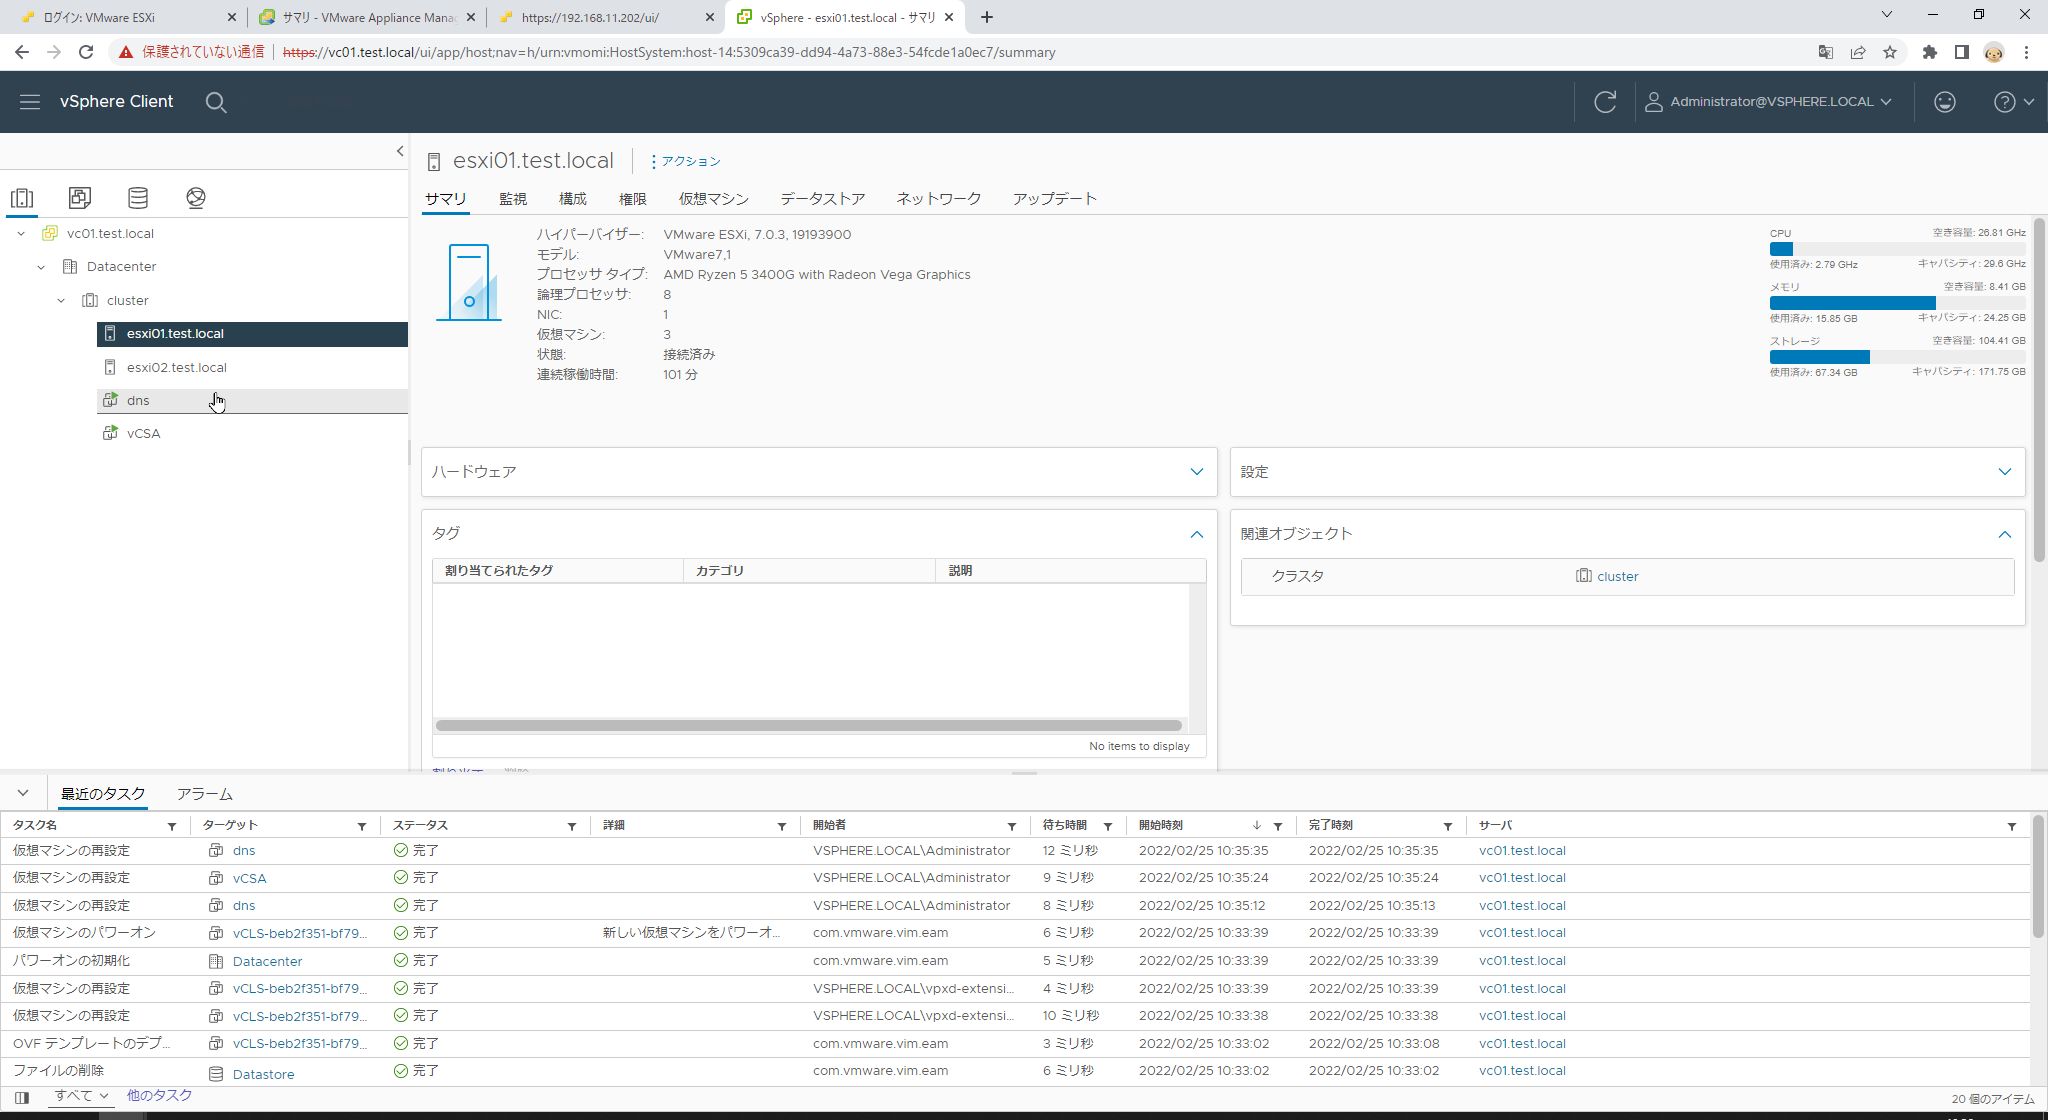Filter the ターゲット column
Screen dimensions: 2048x1120
tap(362, 826)
